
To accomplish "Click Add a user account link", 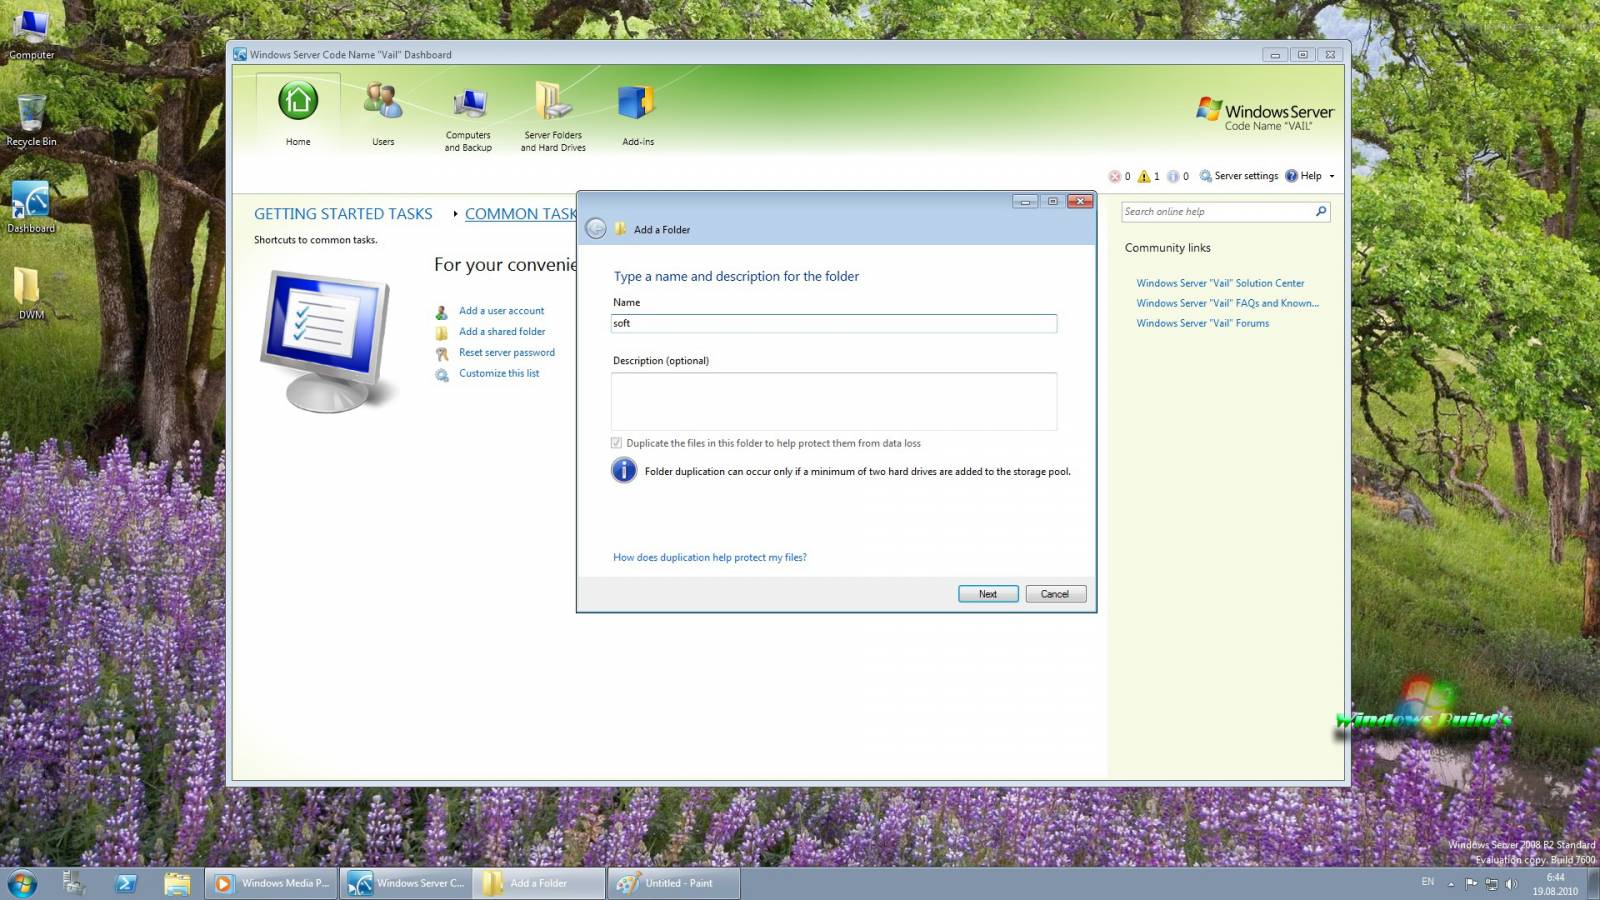I will tap(501, 311).
